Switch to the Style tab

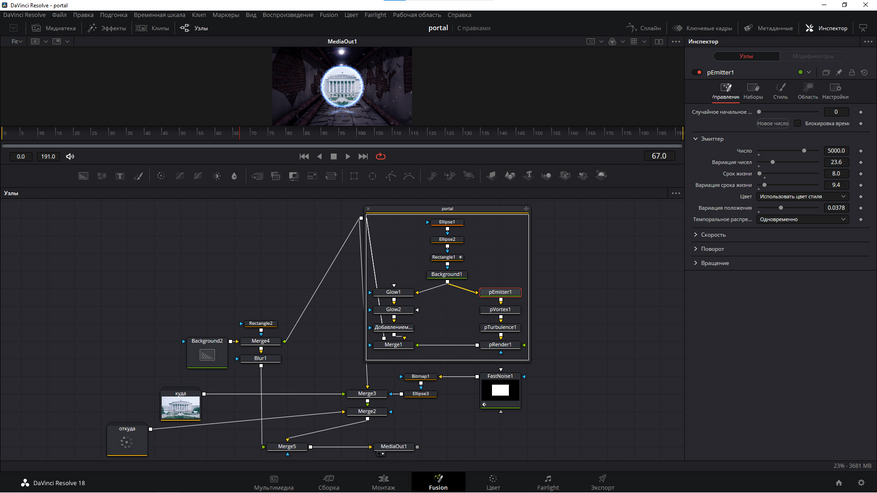[780, 91]
